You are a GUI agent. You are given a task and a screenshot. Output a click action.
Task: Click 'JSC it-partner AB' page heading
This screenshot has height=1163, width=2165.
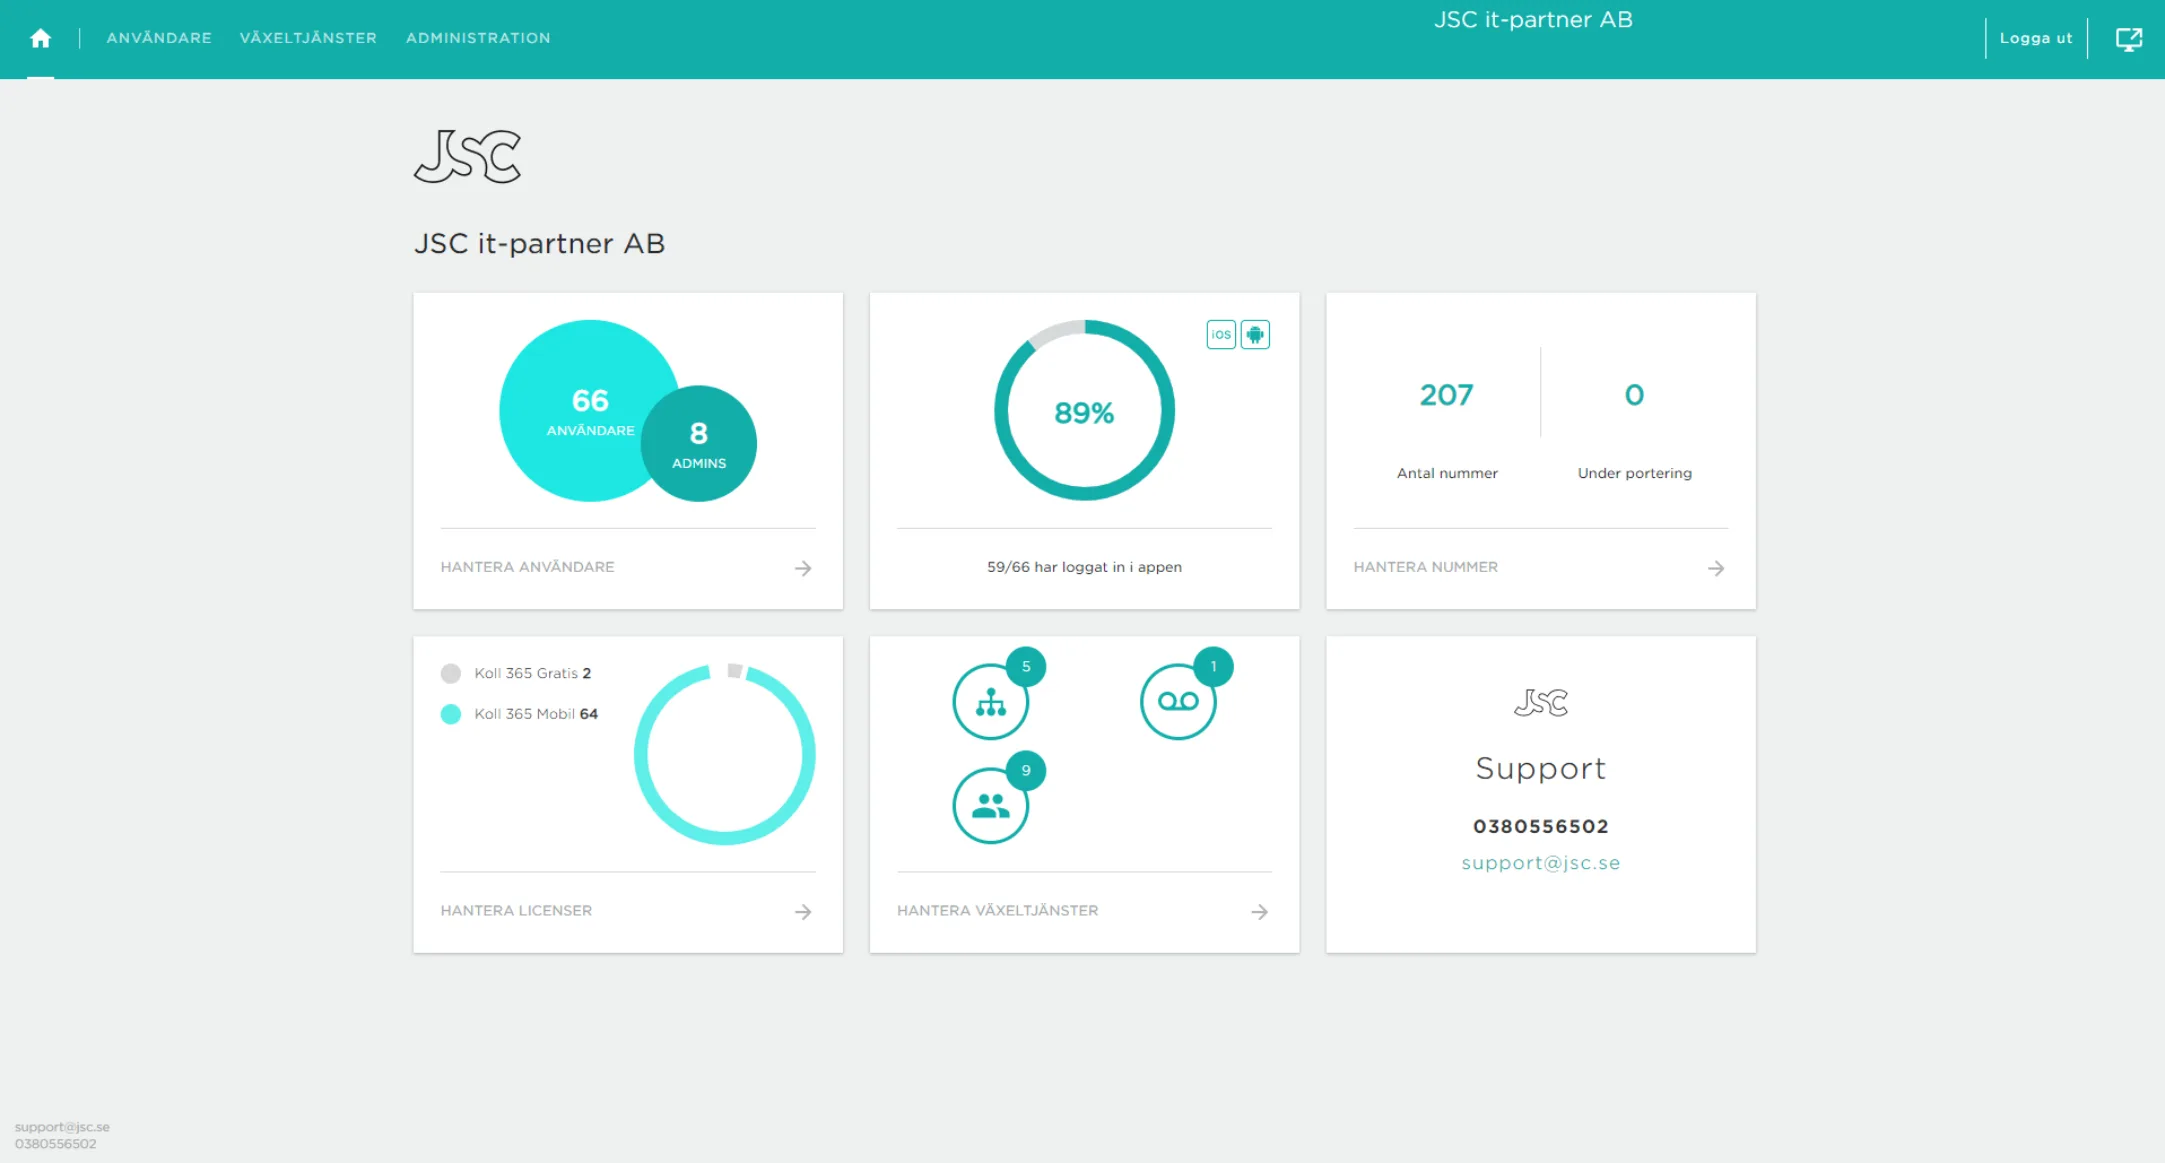(540, 244)
